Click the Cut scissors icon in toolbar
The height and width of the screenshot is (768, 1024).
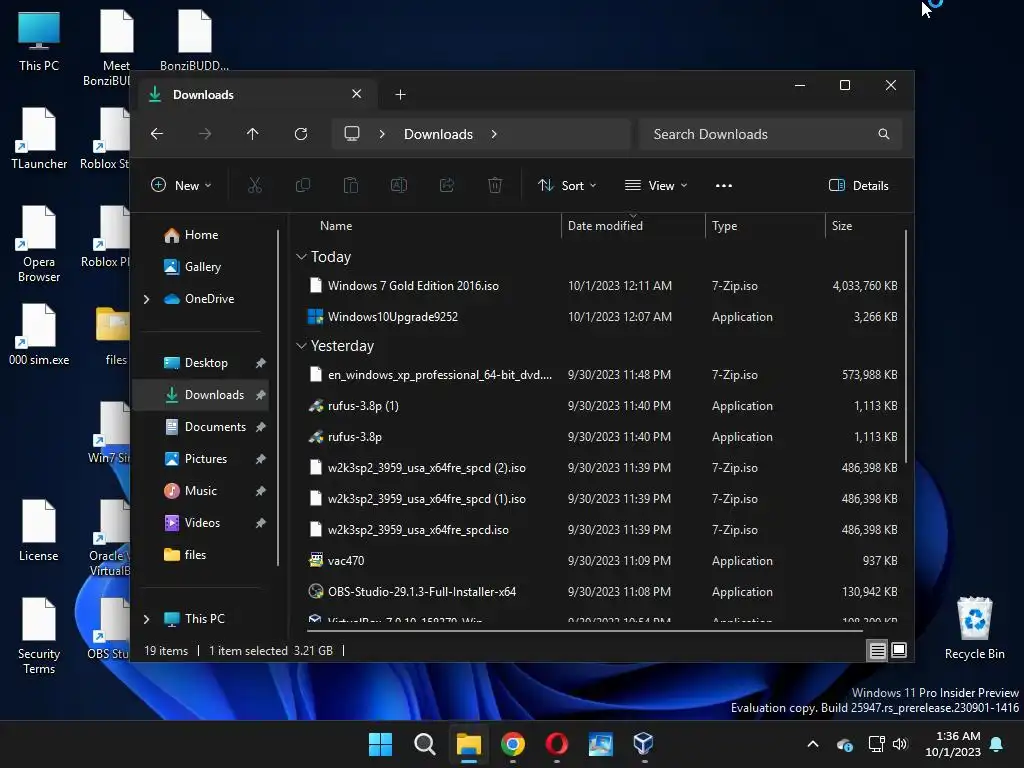(255, 185)
